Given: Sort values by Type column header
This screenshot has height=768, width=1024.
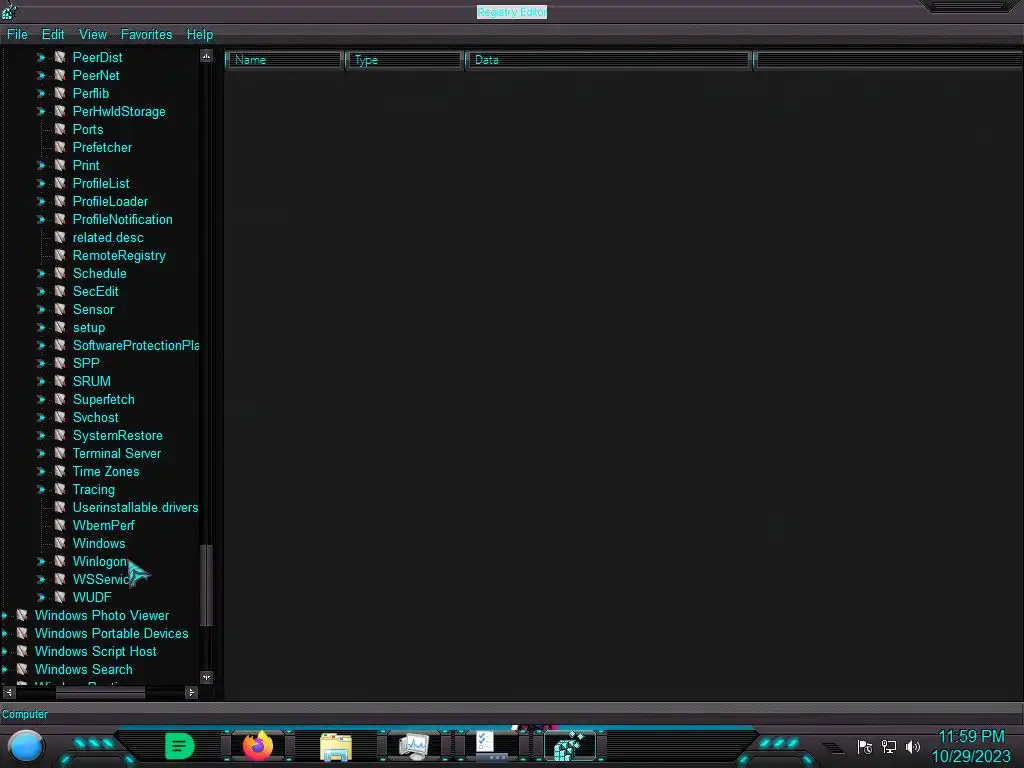Looking at the screenshot, I should 404,60.
